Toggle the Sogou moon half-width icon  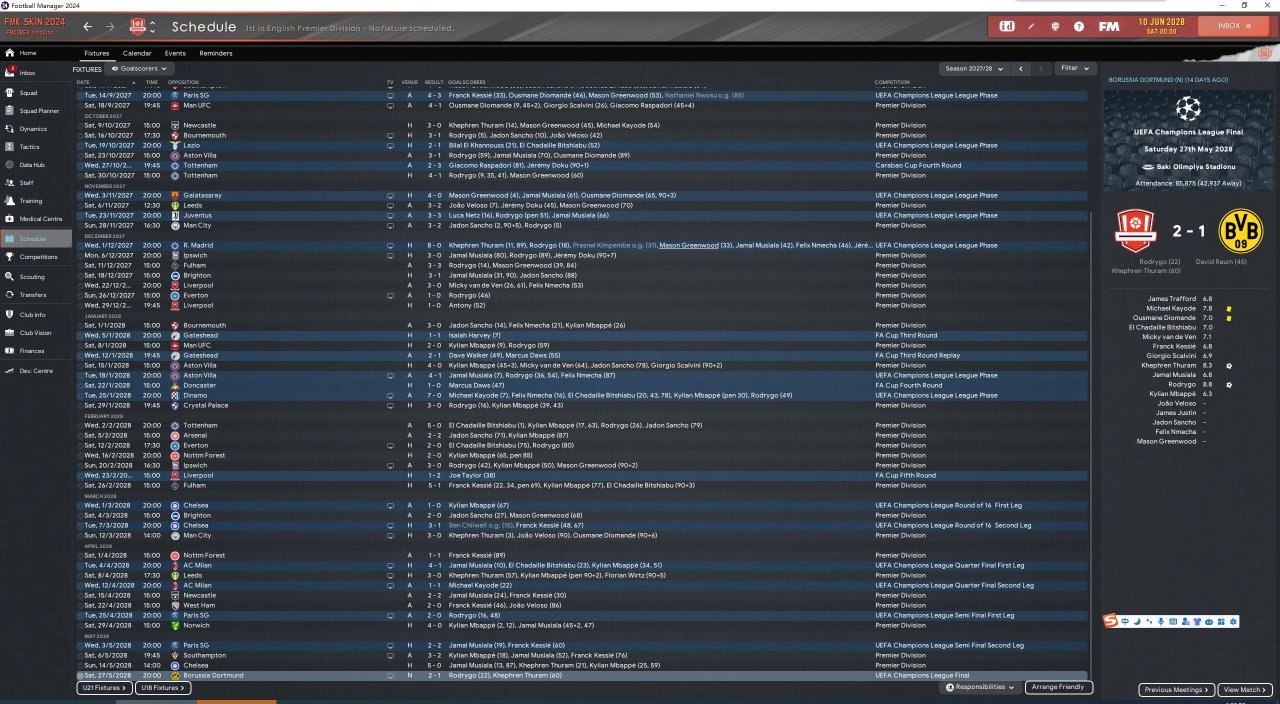point(1136,621)
